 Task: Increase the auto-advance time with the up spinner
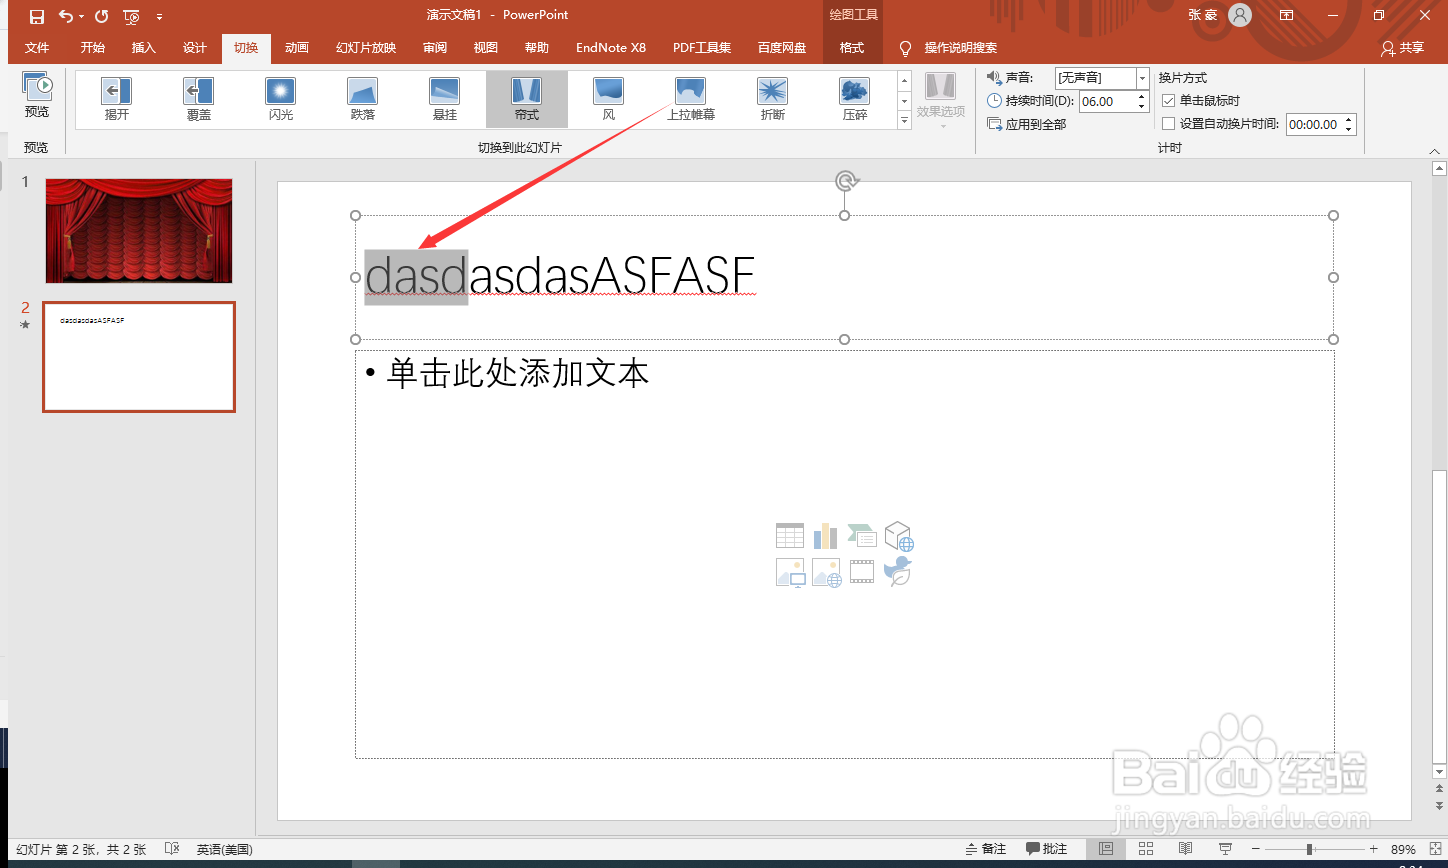point(1349,120)
